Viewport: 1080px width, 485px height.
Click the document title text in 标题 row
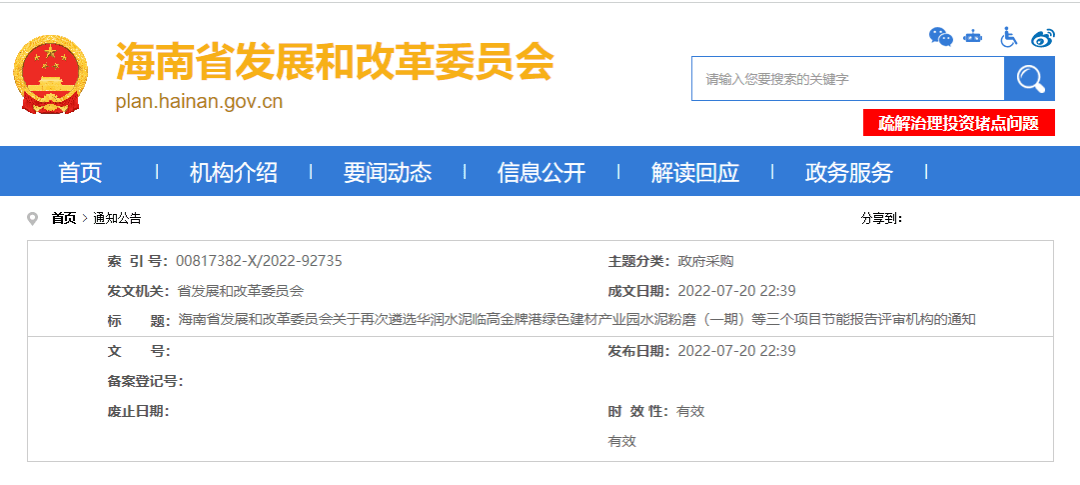(576, 320)
